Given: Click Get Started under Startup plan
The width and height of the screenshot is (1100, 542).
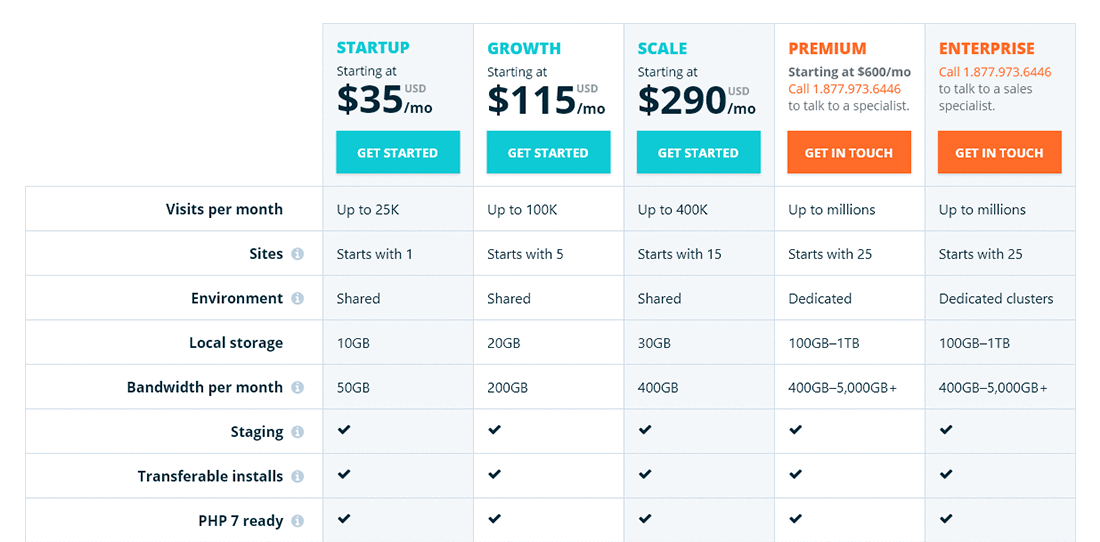Looking at the screenshot, I should (398, 152).
